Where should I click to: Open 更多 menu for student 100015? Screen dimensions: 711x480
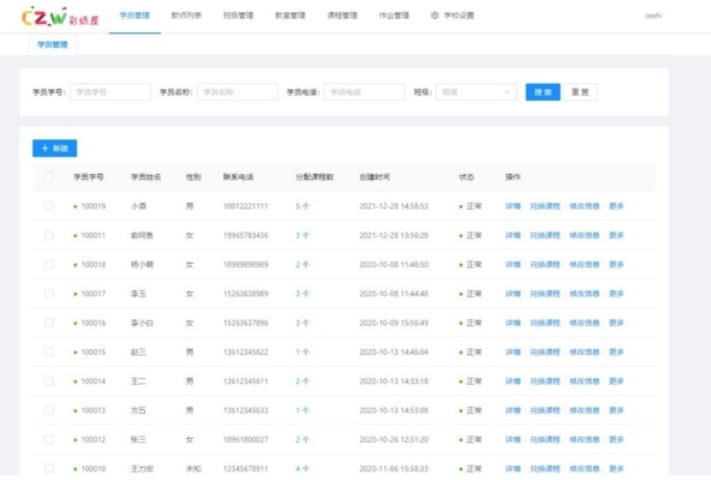pyautogui.click(x=616, y=352)
